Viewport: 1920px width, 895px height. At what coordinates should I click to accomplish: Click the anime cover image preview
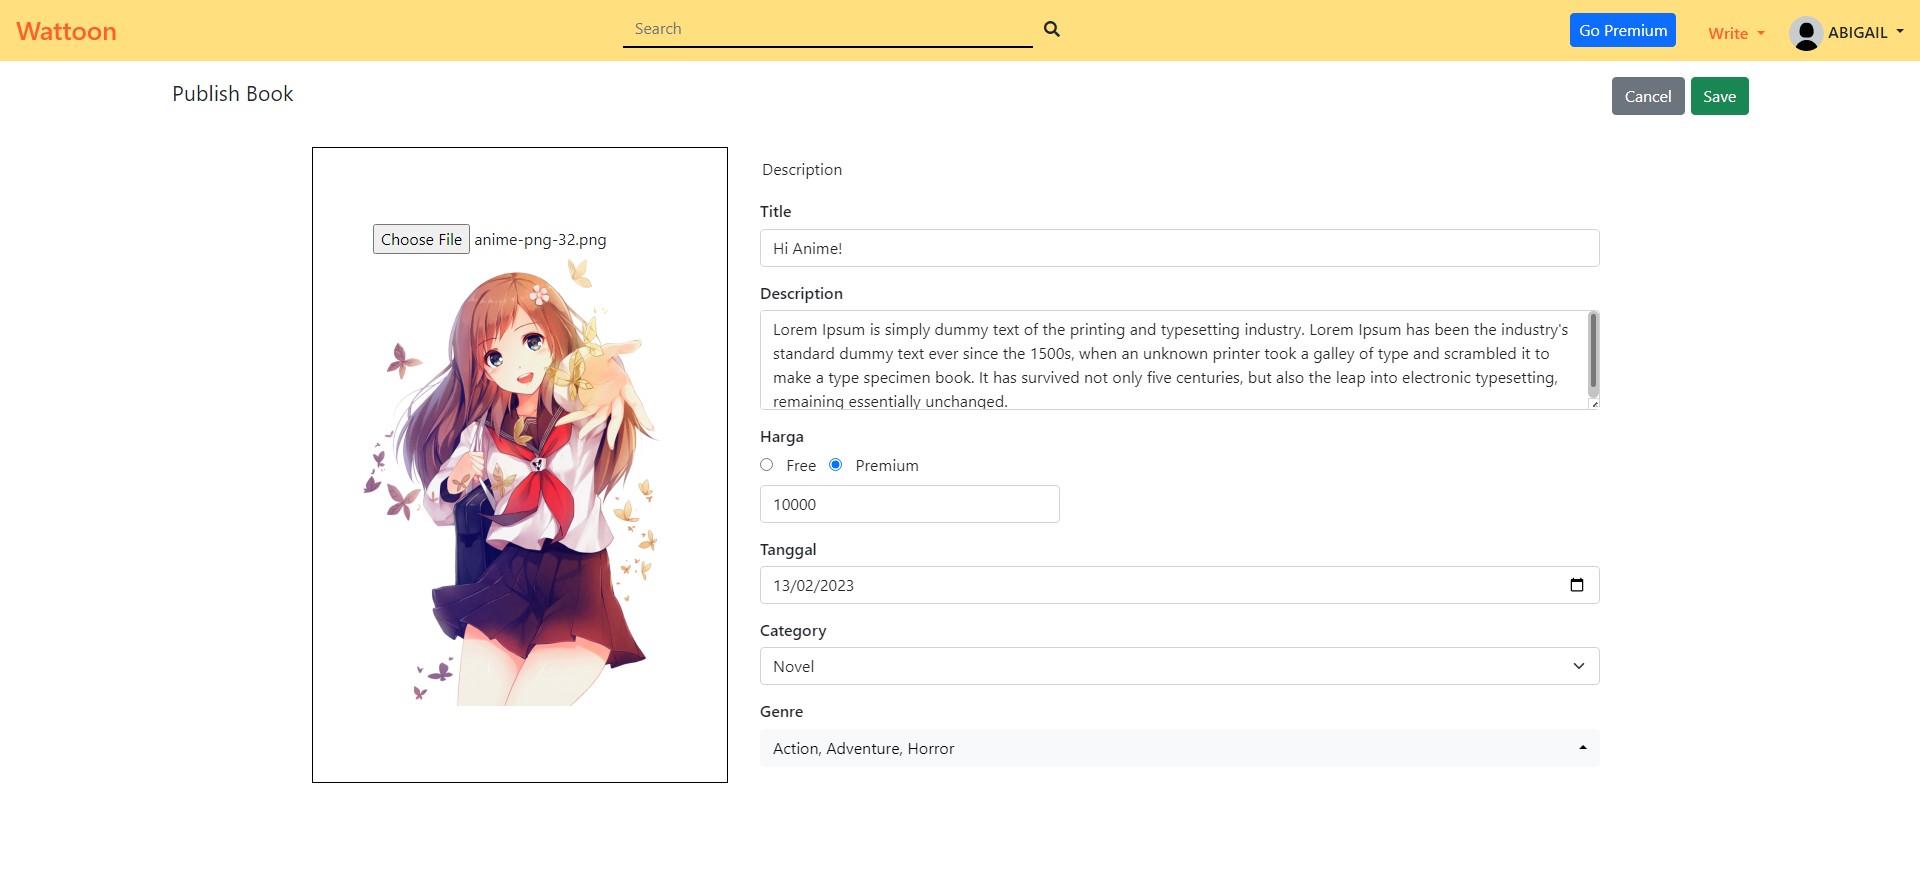512,482
